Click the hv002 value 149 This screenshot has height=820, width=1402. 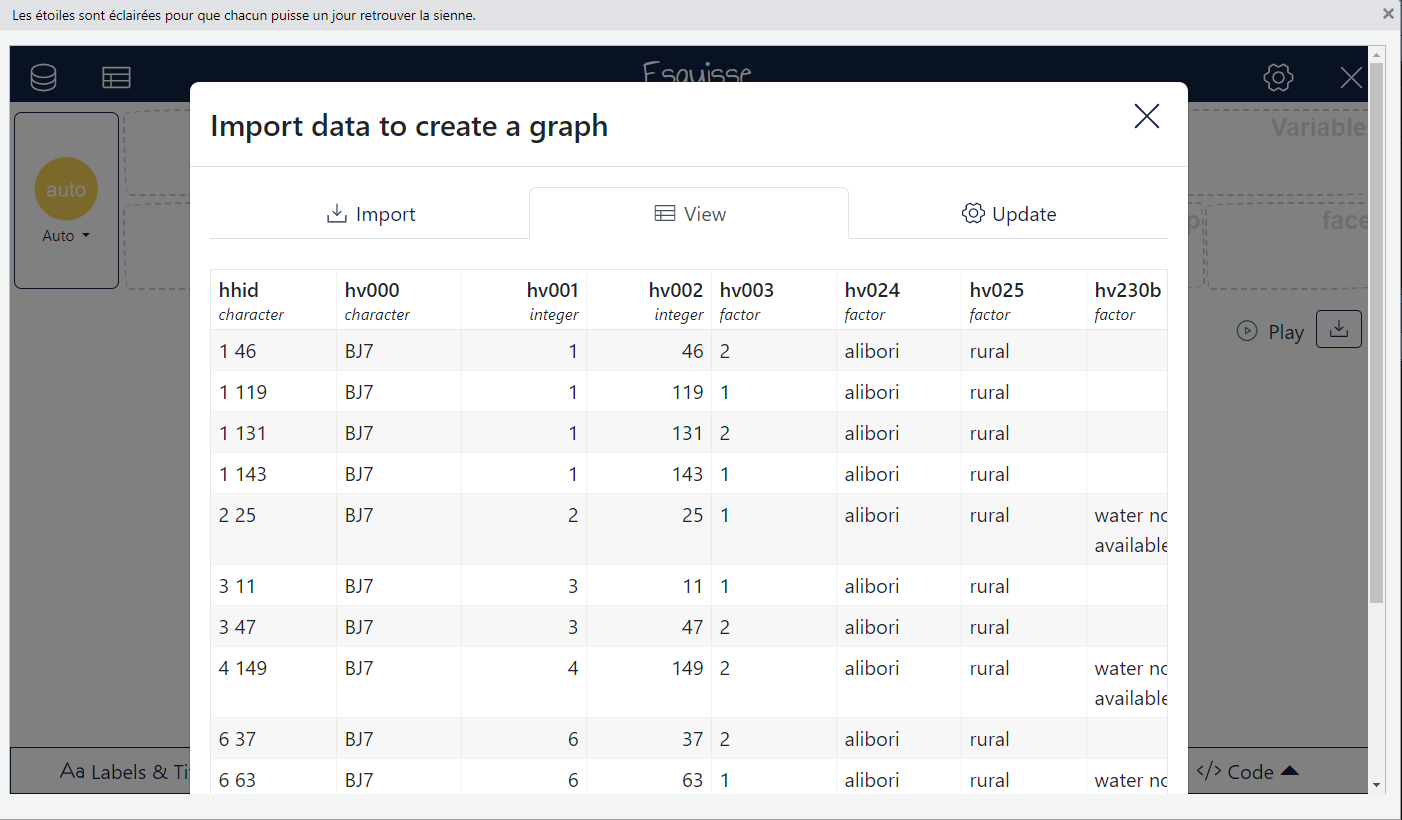tap(687, 668)
